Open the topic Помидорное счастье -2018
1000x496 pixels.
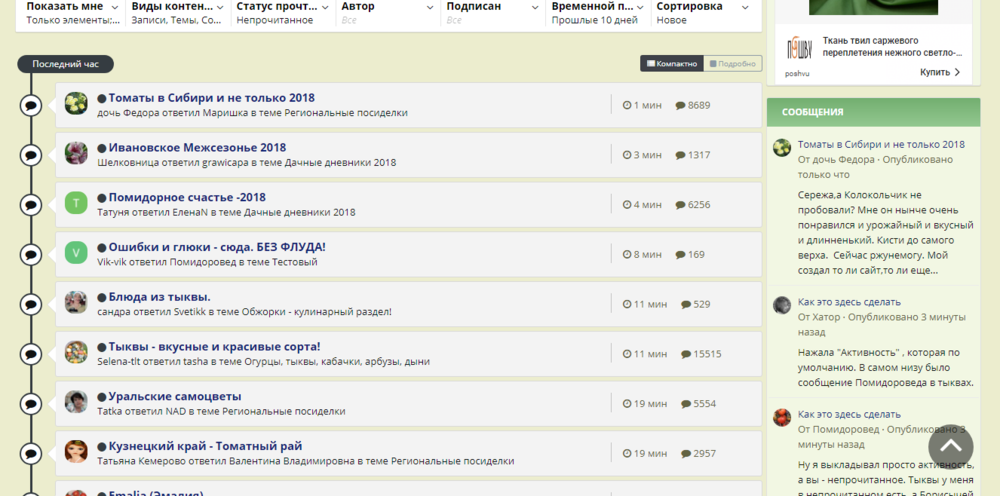pos(187,197)
